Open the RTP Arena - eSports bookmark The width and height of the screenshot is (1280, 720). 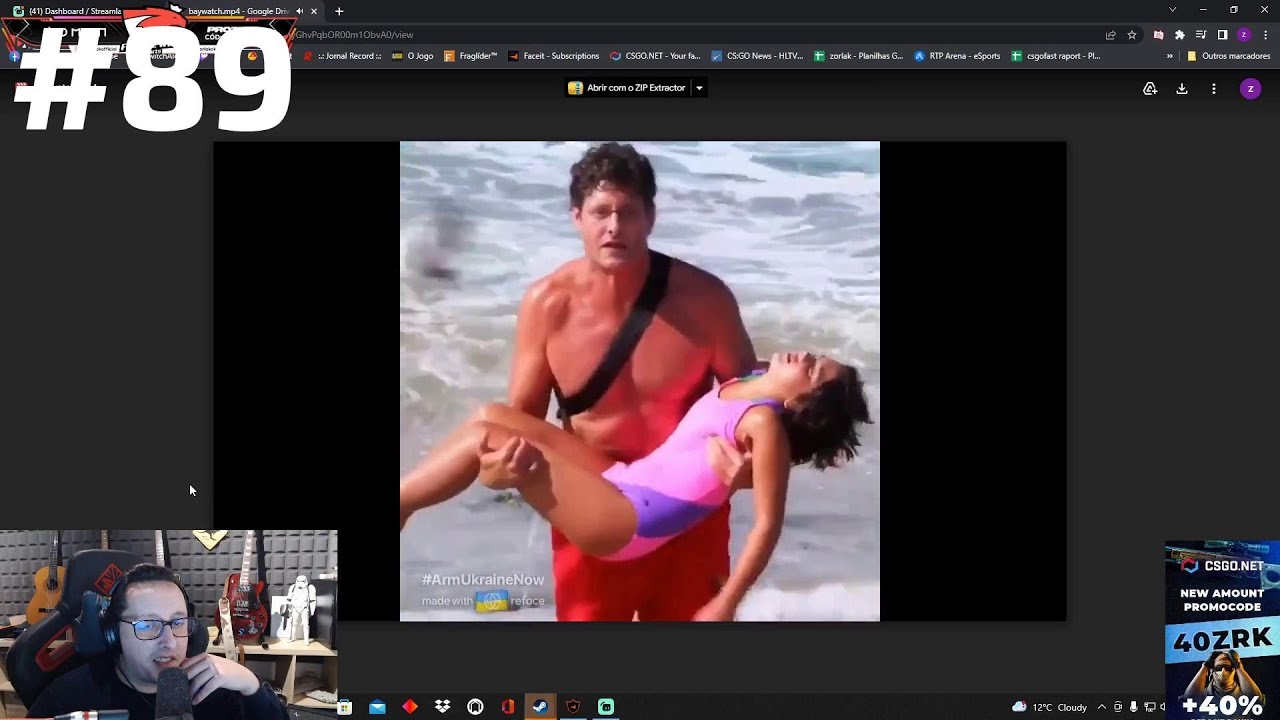coord(957,56)
